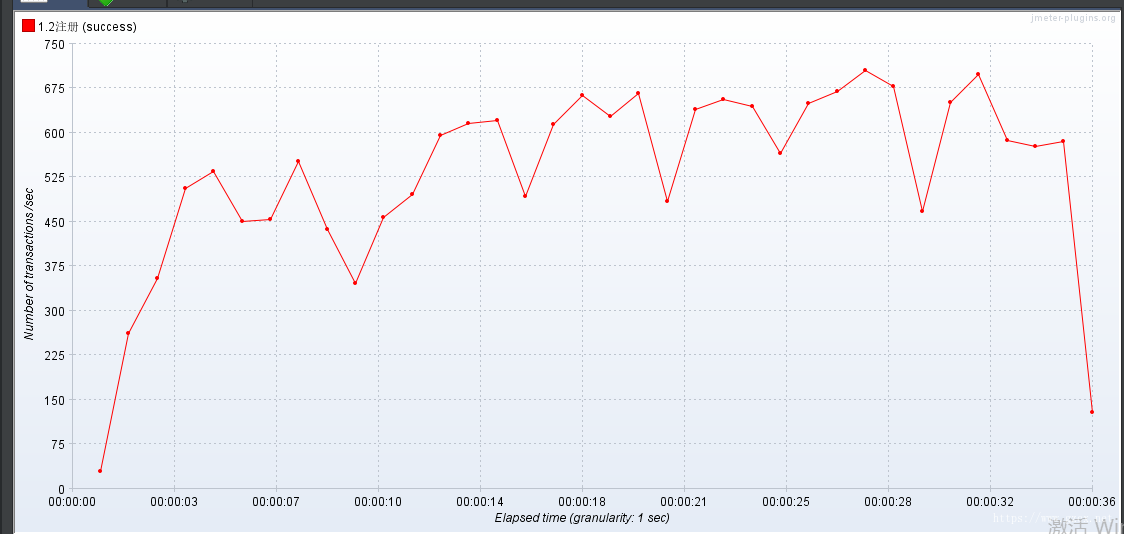
Task: Click the 00:00:32 time label
Action: point(990,502)
